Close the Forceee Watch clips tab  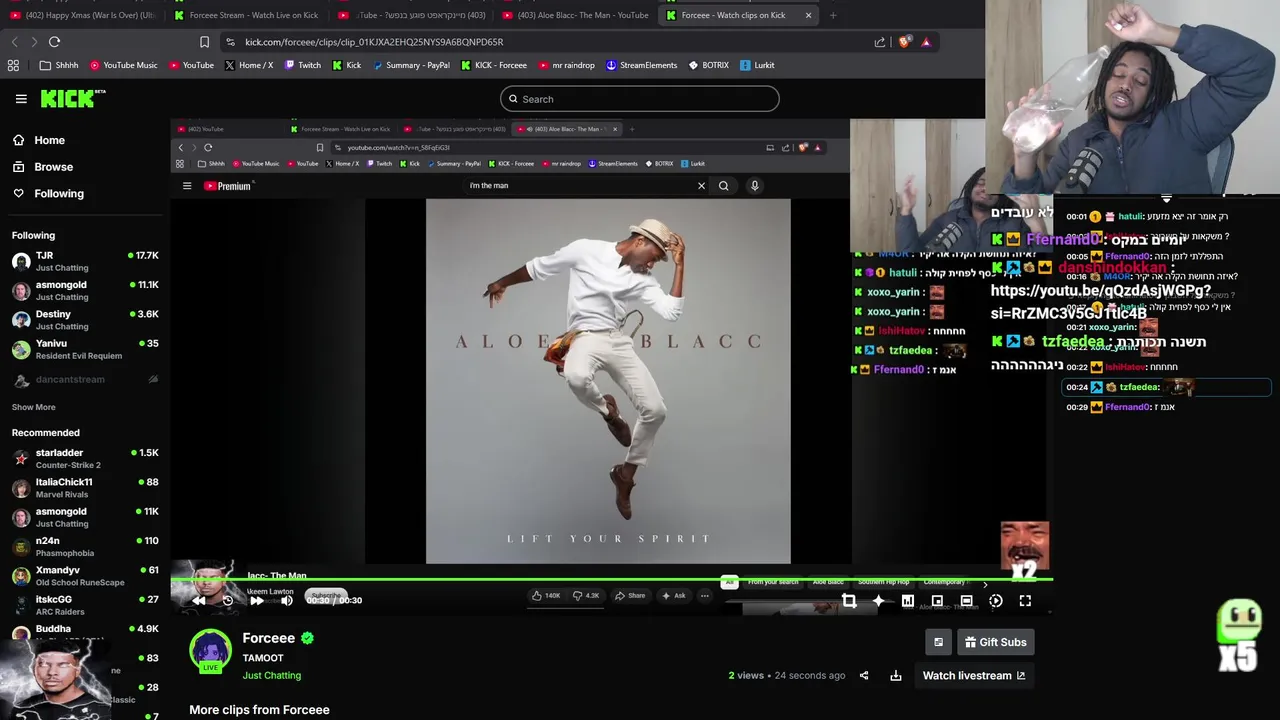coord(808,15)
